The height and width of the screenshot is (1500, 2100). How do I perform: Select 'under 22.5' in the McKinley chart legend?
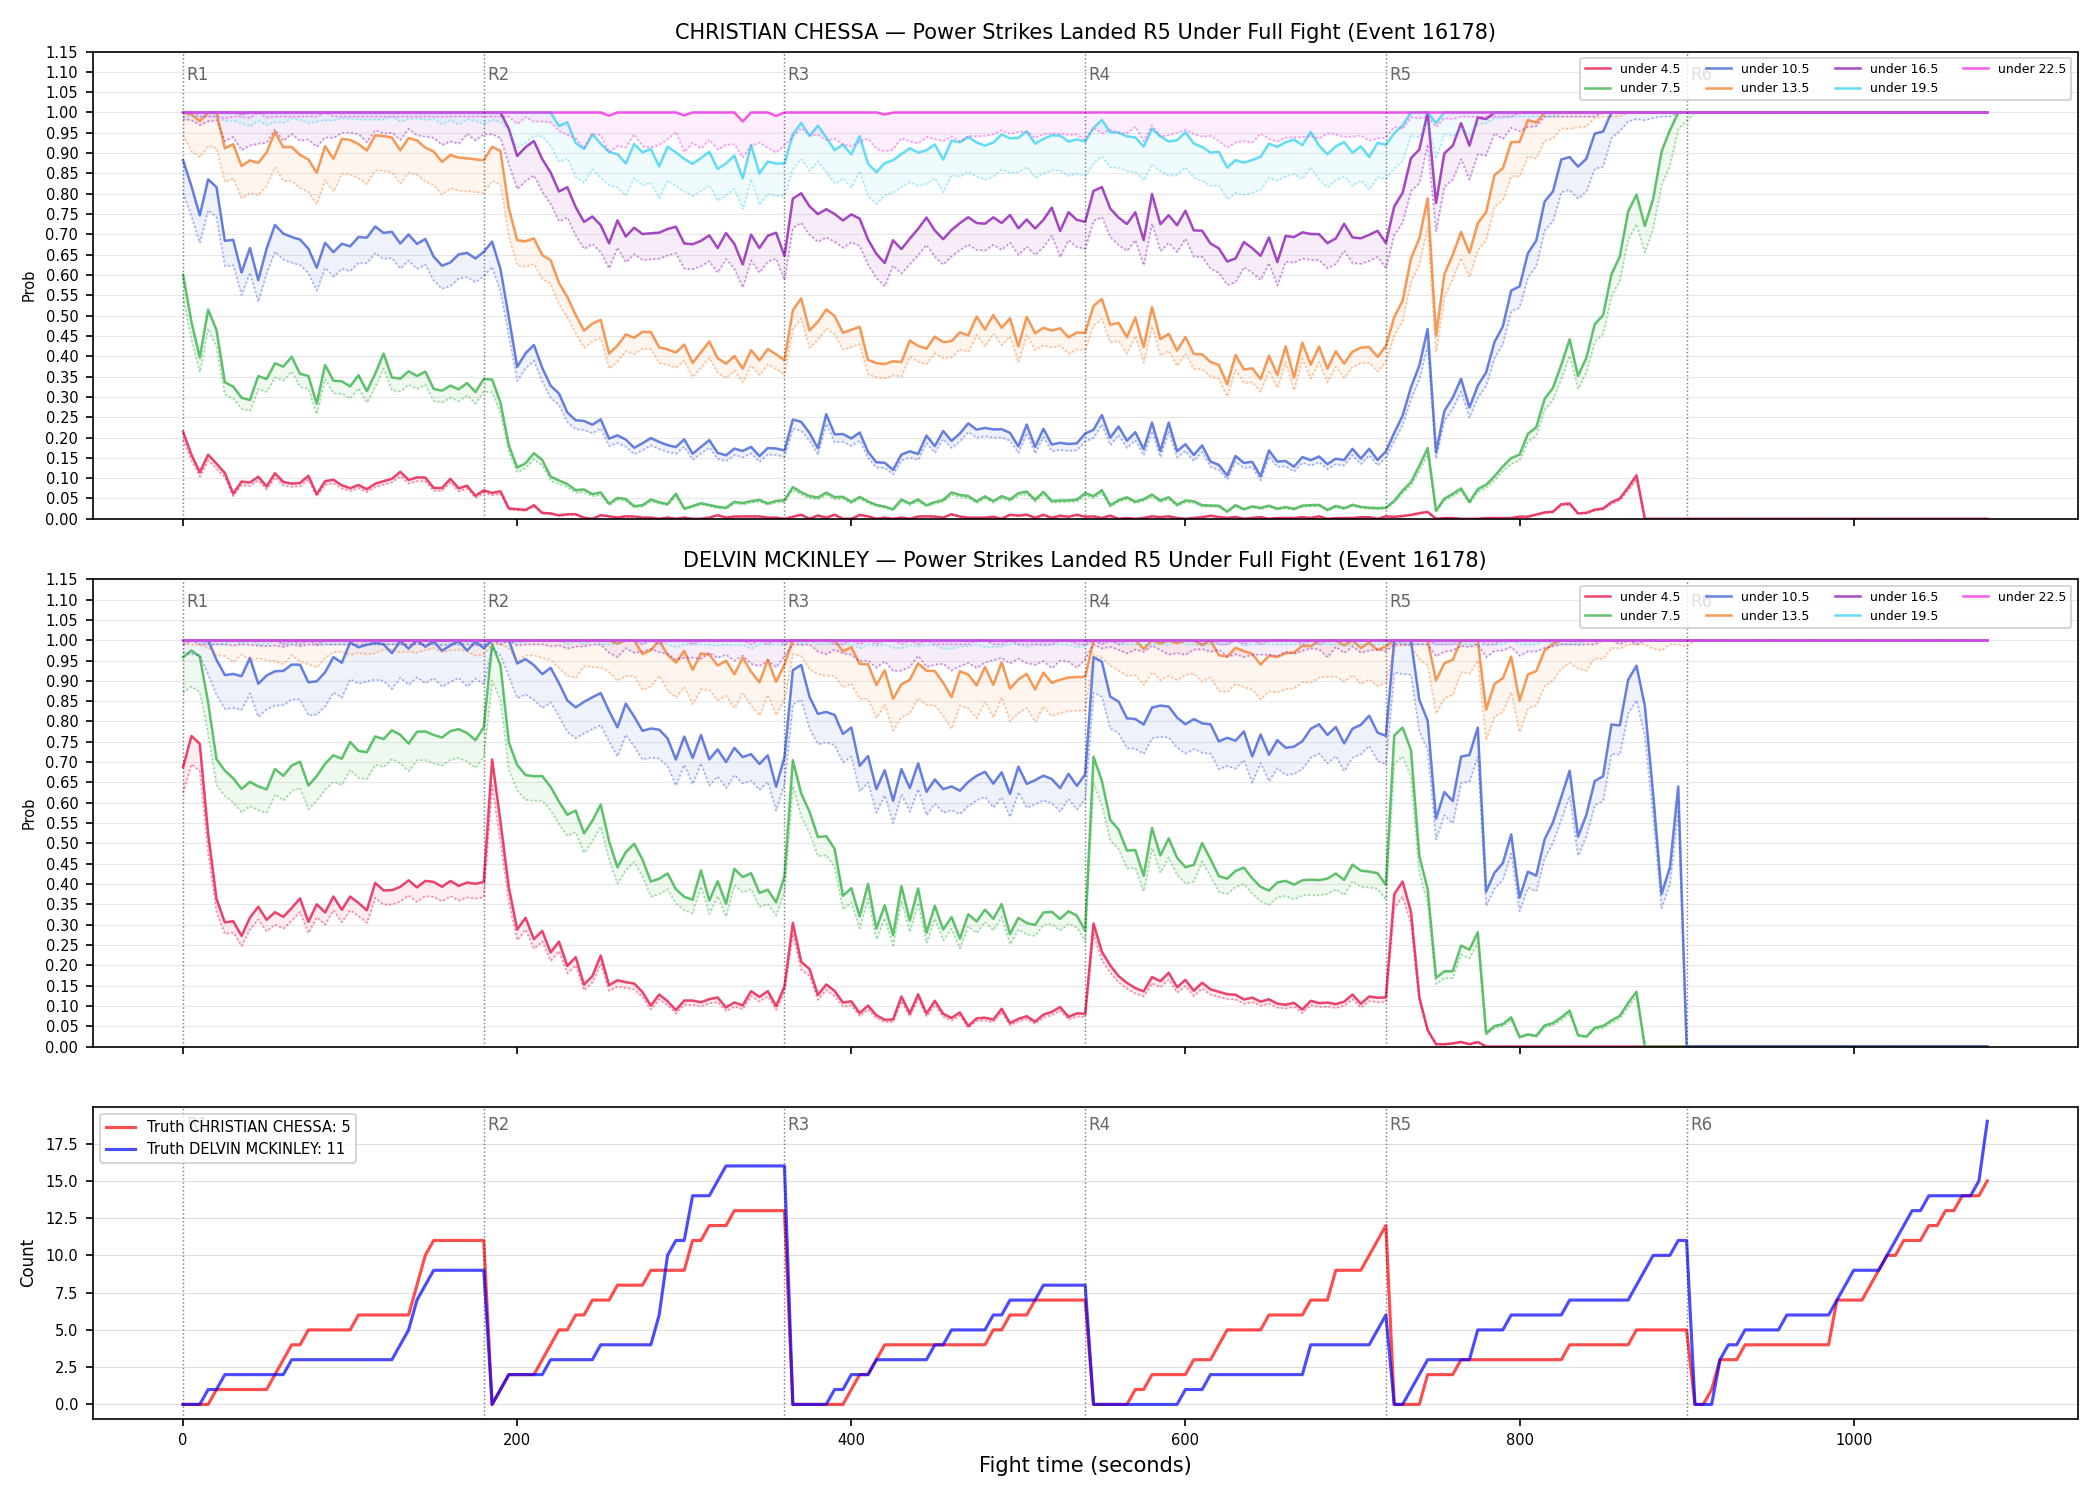coord(2014,597)
